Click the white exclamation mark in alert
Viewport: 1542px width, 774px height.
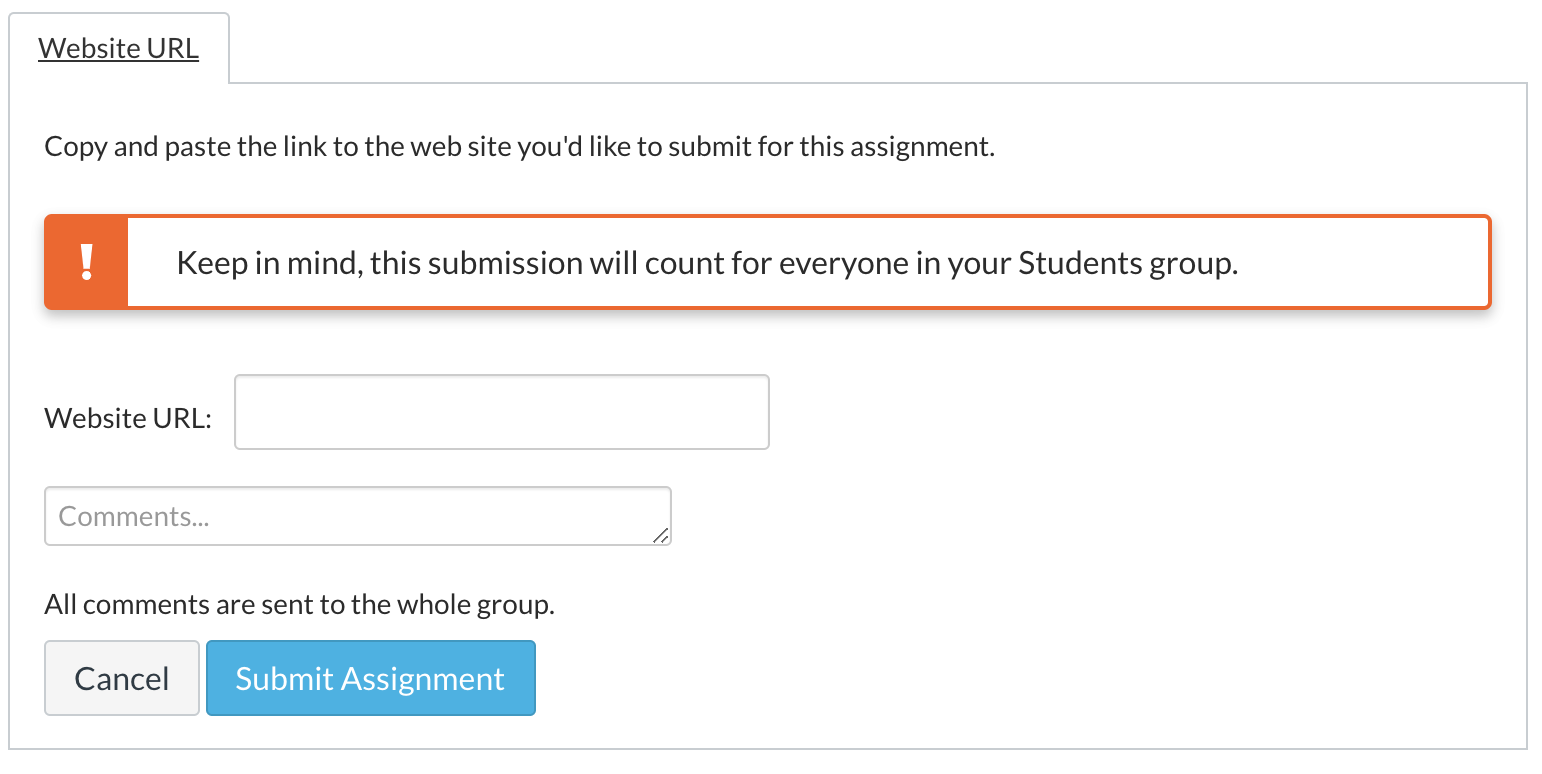tap(87, 262)
